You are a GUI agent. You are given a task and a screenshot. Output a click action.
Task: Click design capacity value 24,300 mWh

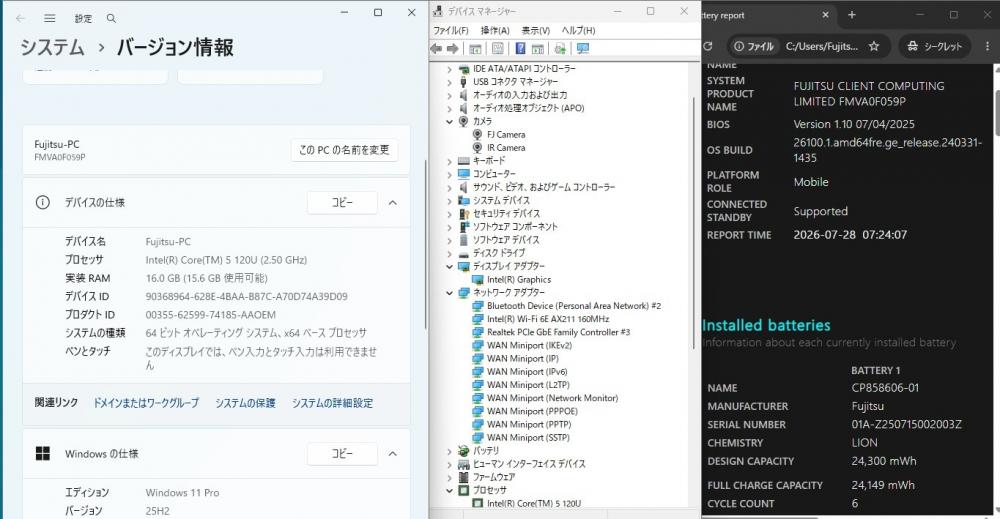coord(883,461)
